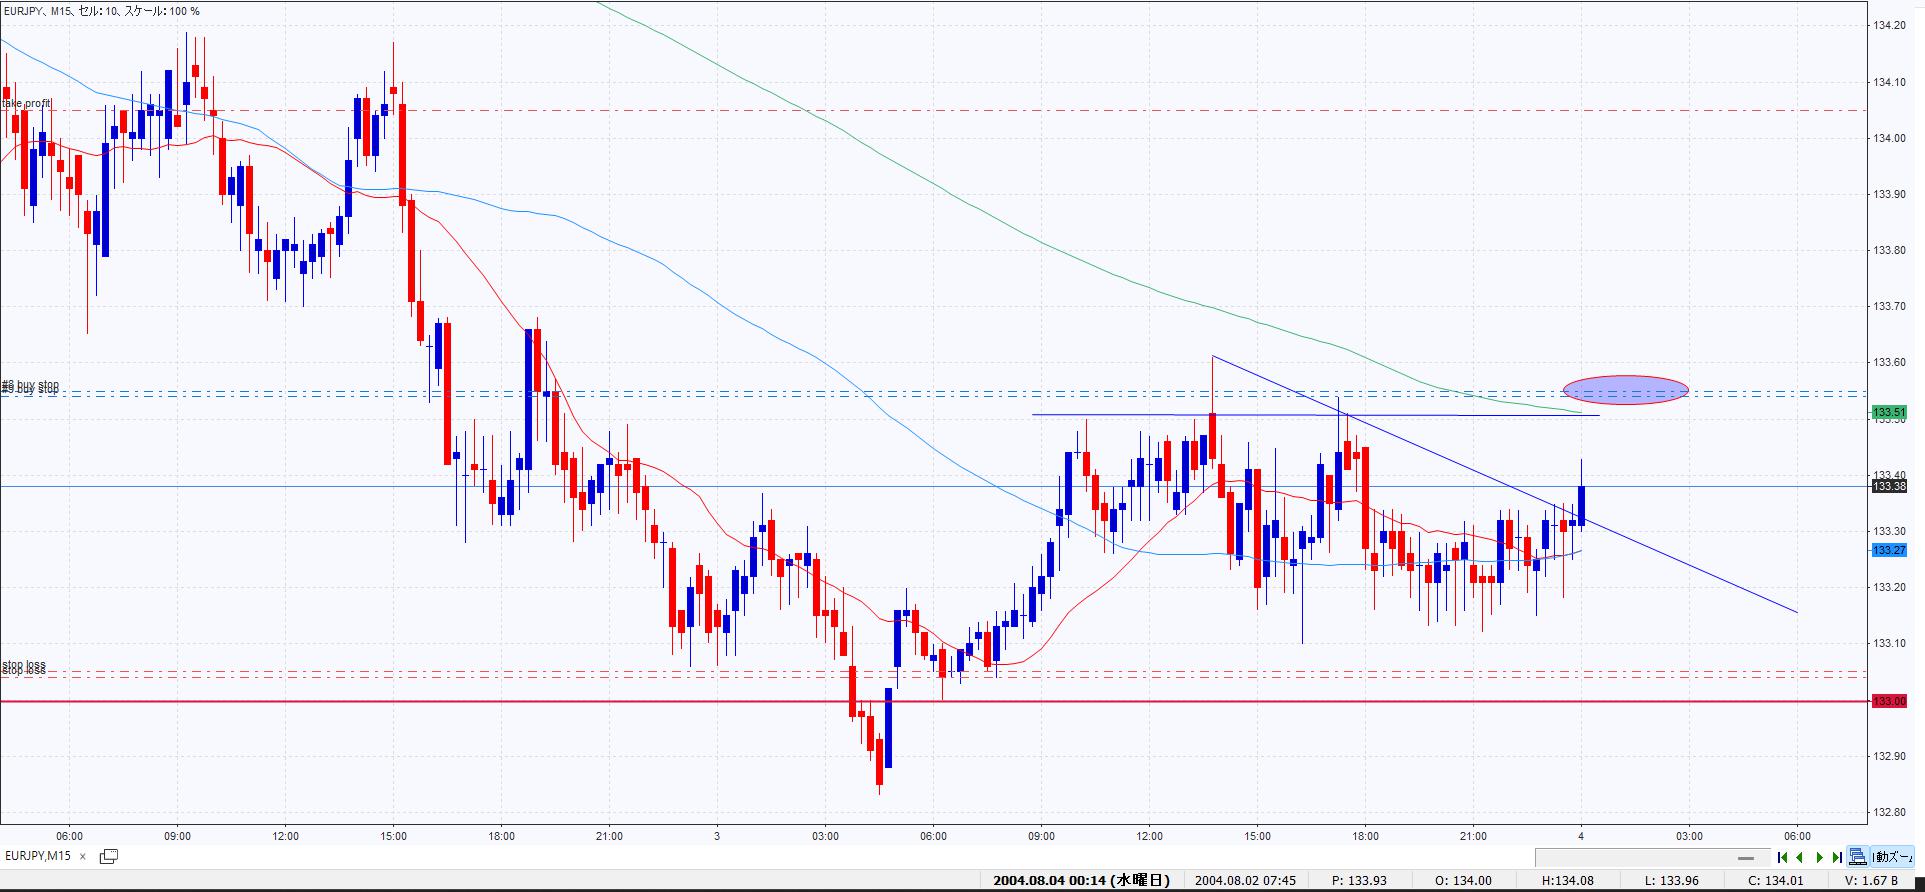Screen dimensions: 1925x892
Task: Switch to the EURJPY,M15 tab
Action: pos(38,856)
